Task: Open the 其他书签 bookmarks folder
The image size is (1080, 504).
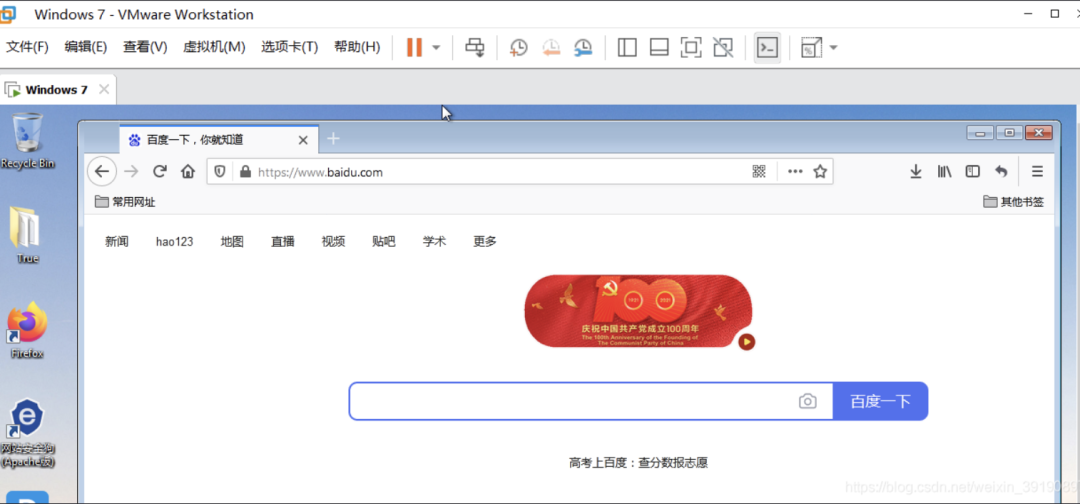Action: pos(1013,202)
